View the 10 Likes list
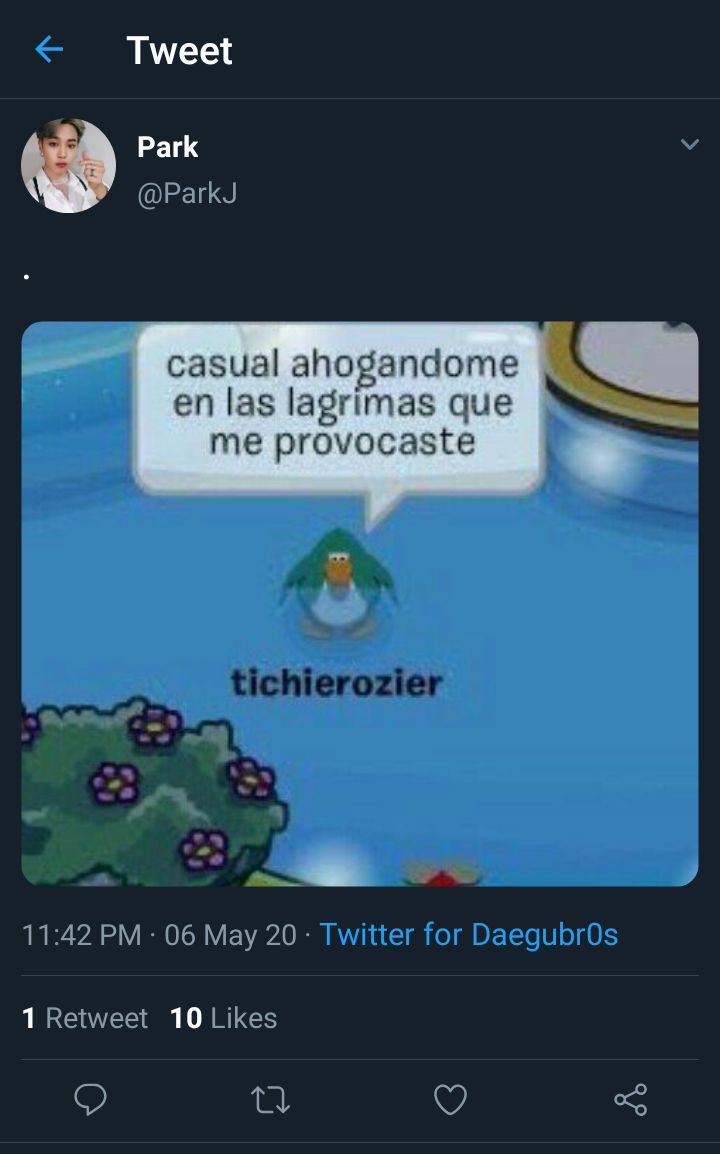 pyautogui.click(x=224, y=1018)
